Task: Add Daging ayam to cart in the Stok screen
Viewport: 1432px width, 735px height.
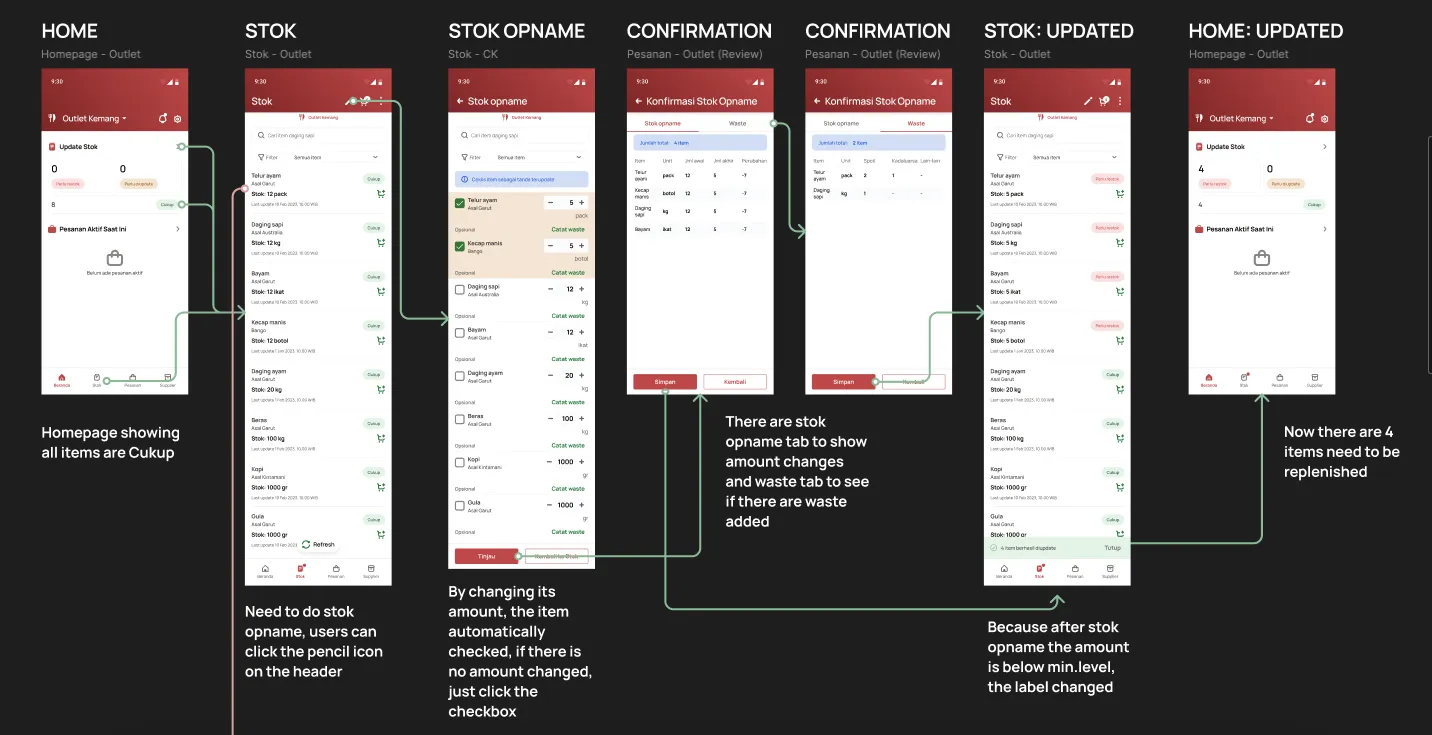Action: coord(381,390)
